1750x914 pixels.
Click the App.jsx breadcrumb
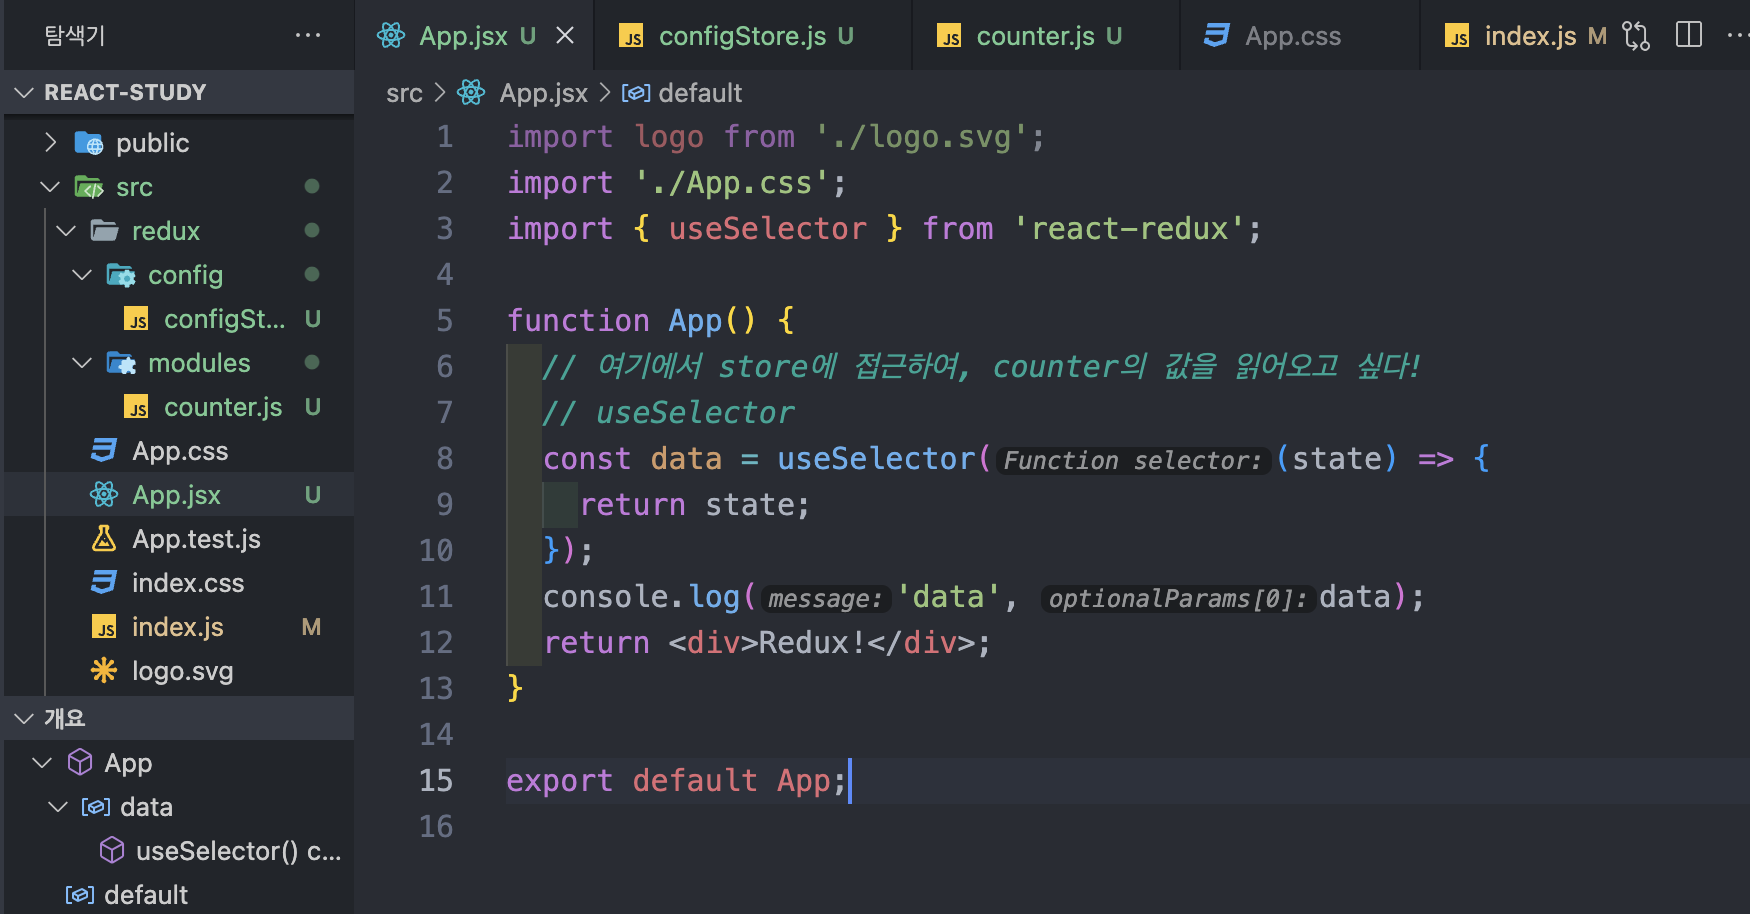pyautogui.click(x=543, y=93)
